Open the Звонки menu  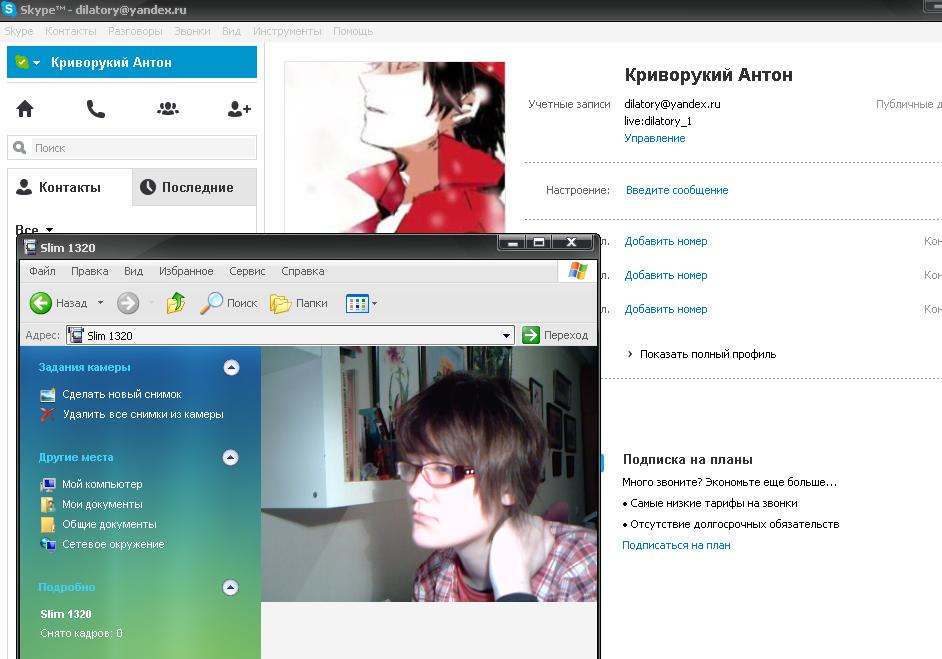[192, 31]
